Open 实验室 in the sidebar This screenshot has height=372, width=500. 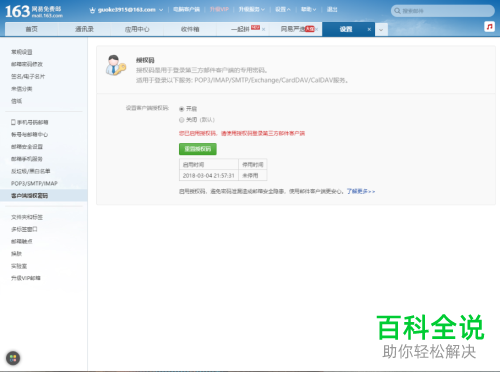(19, 266)
